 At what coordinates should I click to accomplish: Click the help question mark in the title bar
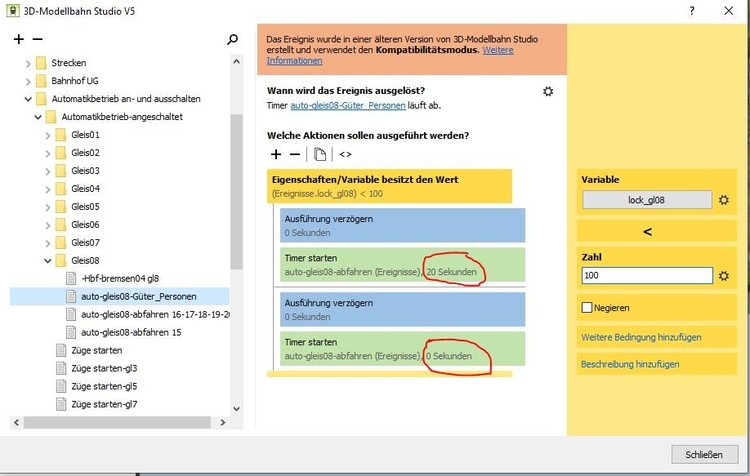pos(692,11)
